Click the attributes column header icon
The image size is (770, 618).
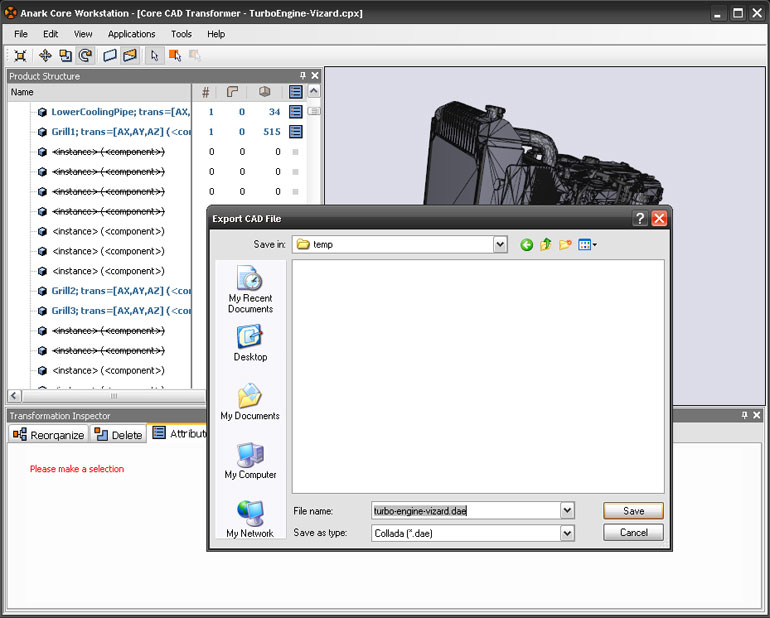(x=296, y=92)
